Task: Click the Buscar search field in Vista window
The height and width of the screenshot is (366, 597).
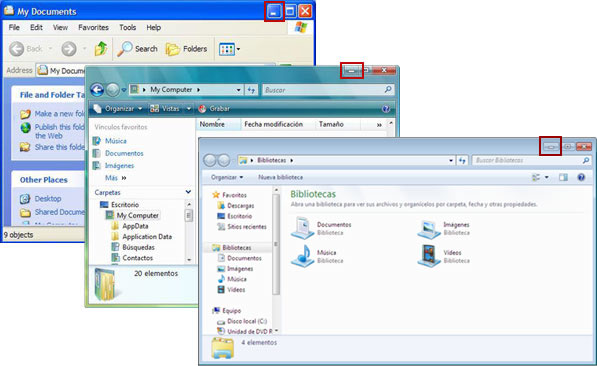Action: (x=327, y=90)
